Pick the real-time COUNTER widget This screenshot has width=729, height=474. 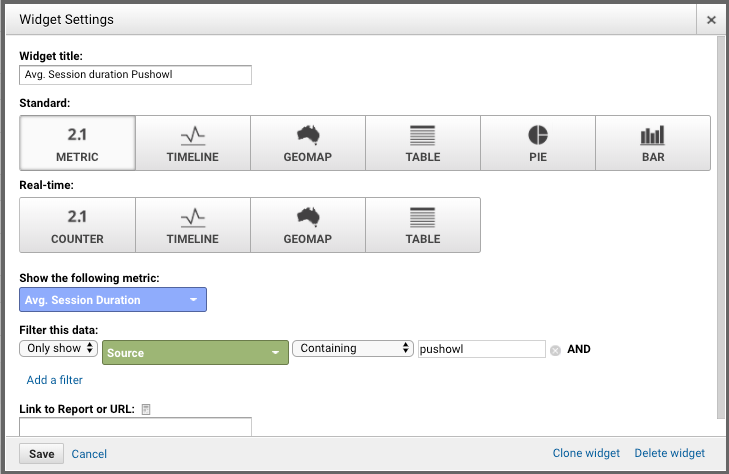78,225
